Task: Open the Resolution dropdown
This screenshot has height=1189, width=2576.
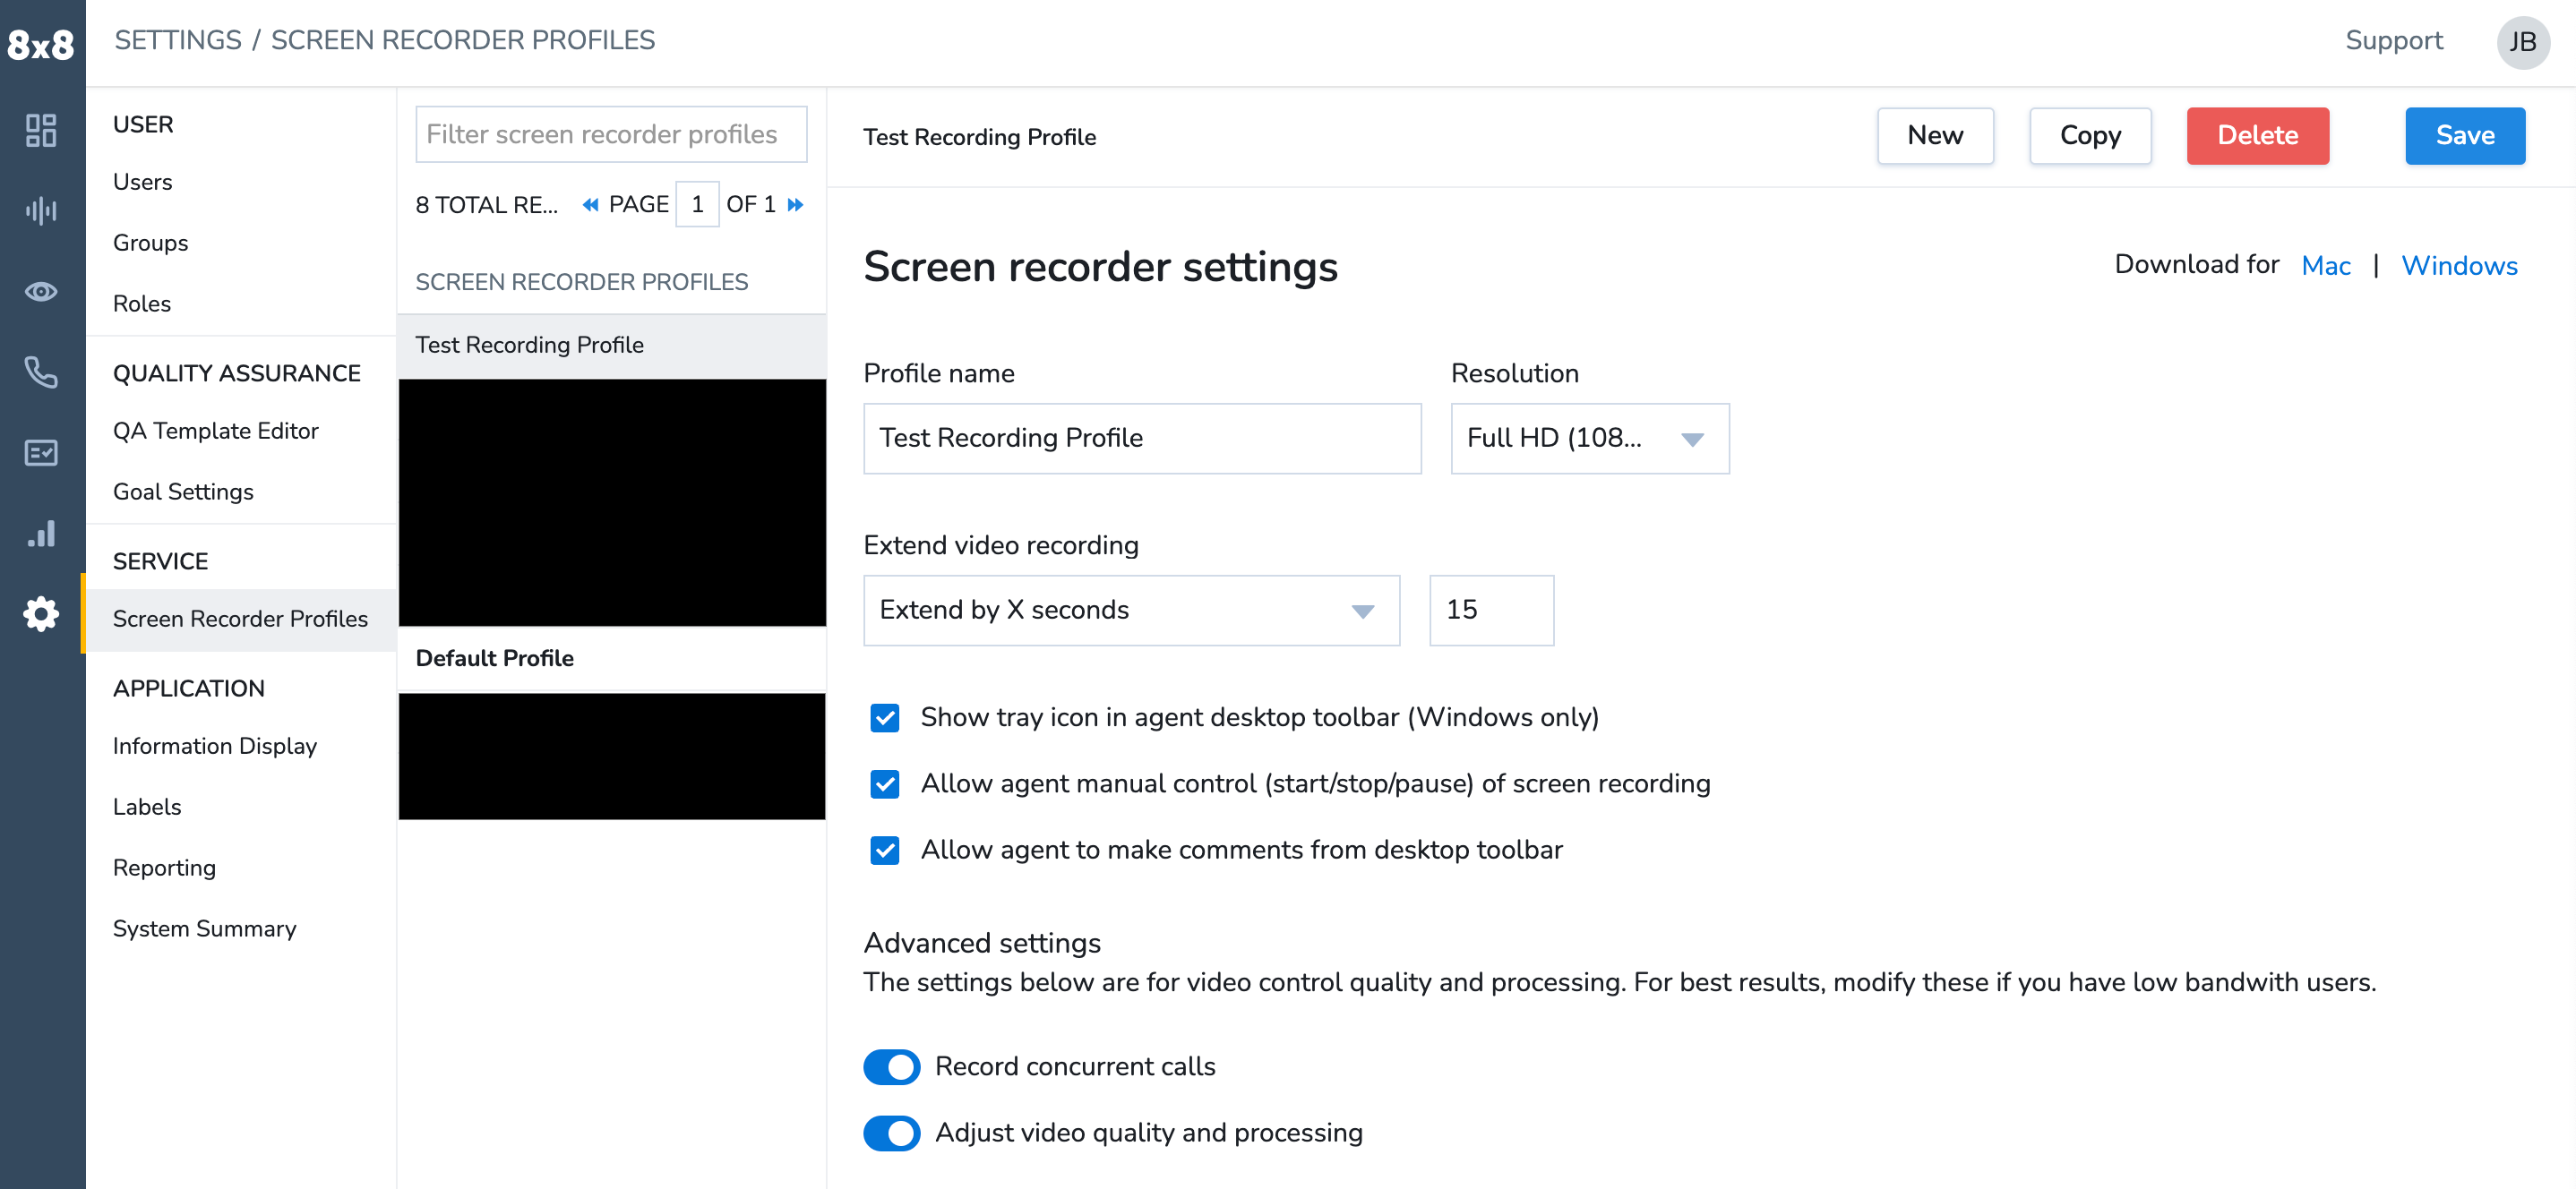Action: [1589, 439]
